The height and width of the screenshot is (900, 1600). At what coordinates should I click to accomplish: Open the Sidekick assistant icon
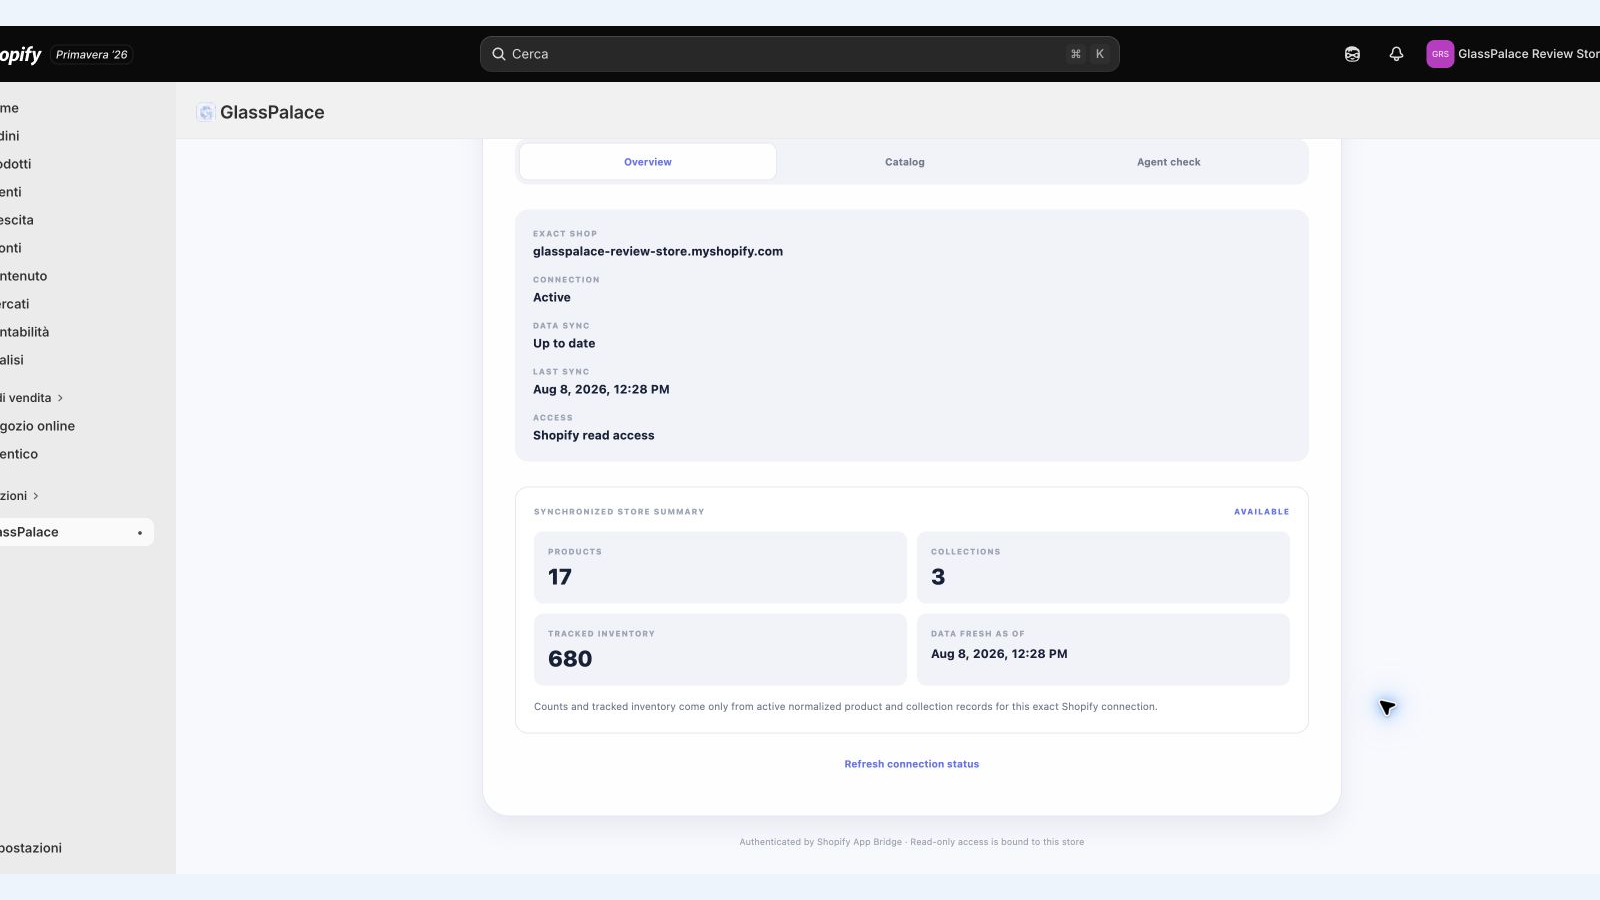point(1352,54)
